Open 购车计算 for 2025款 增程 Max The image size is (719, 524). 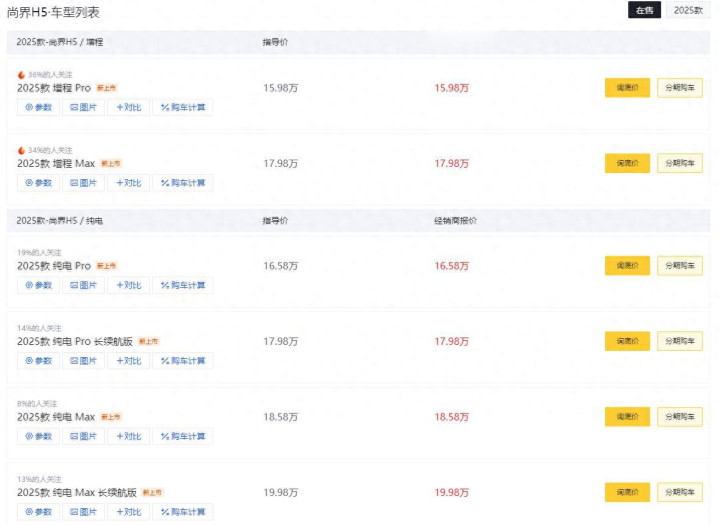coord(183,183)
